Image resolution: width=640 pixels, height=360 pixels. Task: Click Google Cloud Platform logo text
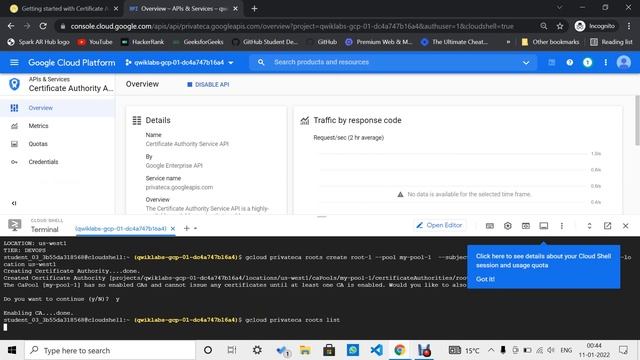[x=71, y=62]
